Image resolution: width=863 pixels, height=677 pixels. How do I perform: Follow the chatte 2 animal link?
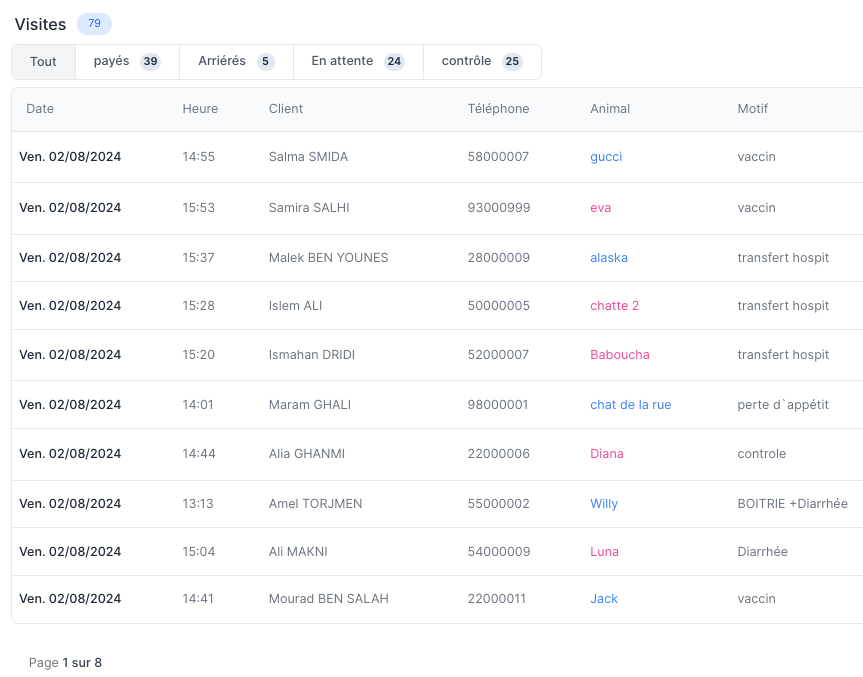tap(614, 306)
